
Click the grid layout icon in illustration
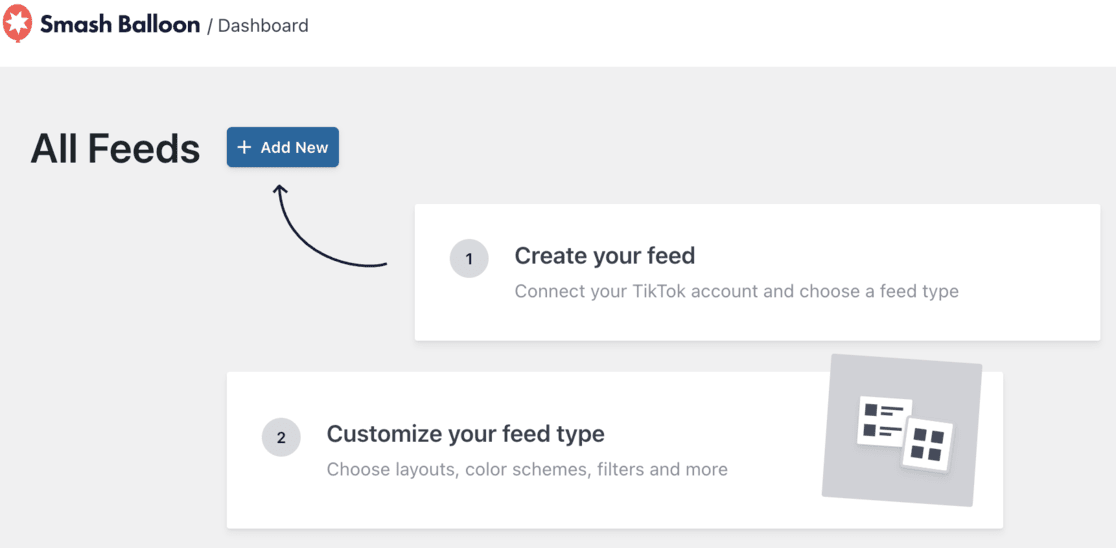pyautogui.click(x=928, y=444)
